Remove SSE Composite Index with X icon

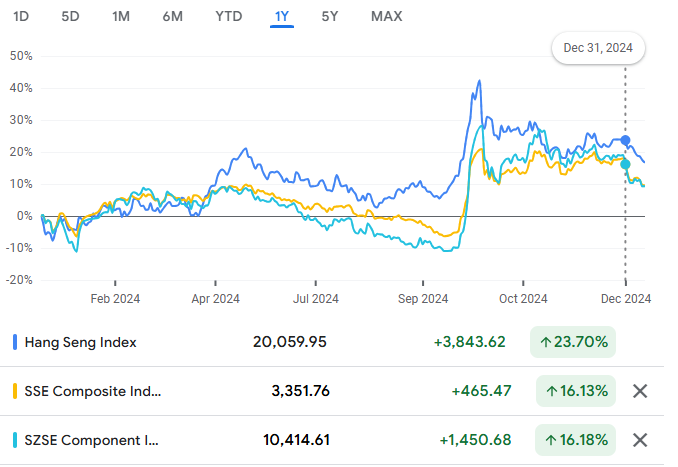point(641,391)
